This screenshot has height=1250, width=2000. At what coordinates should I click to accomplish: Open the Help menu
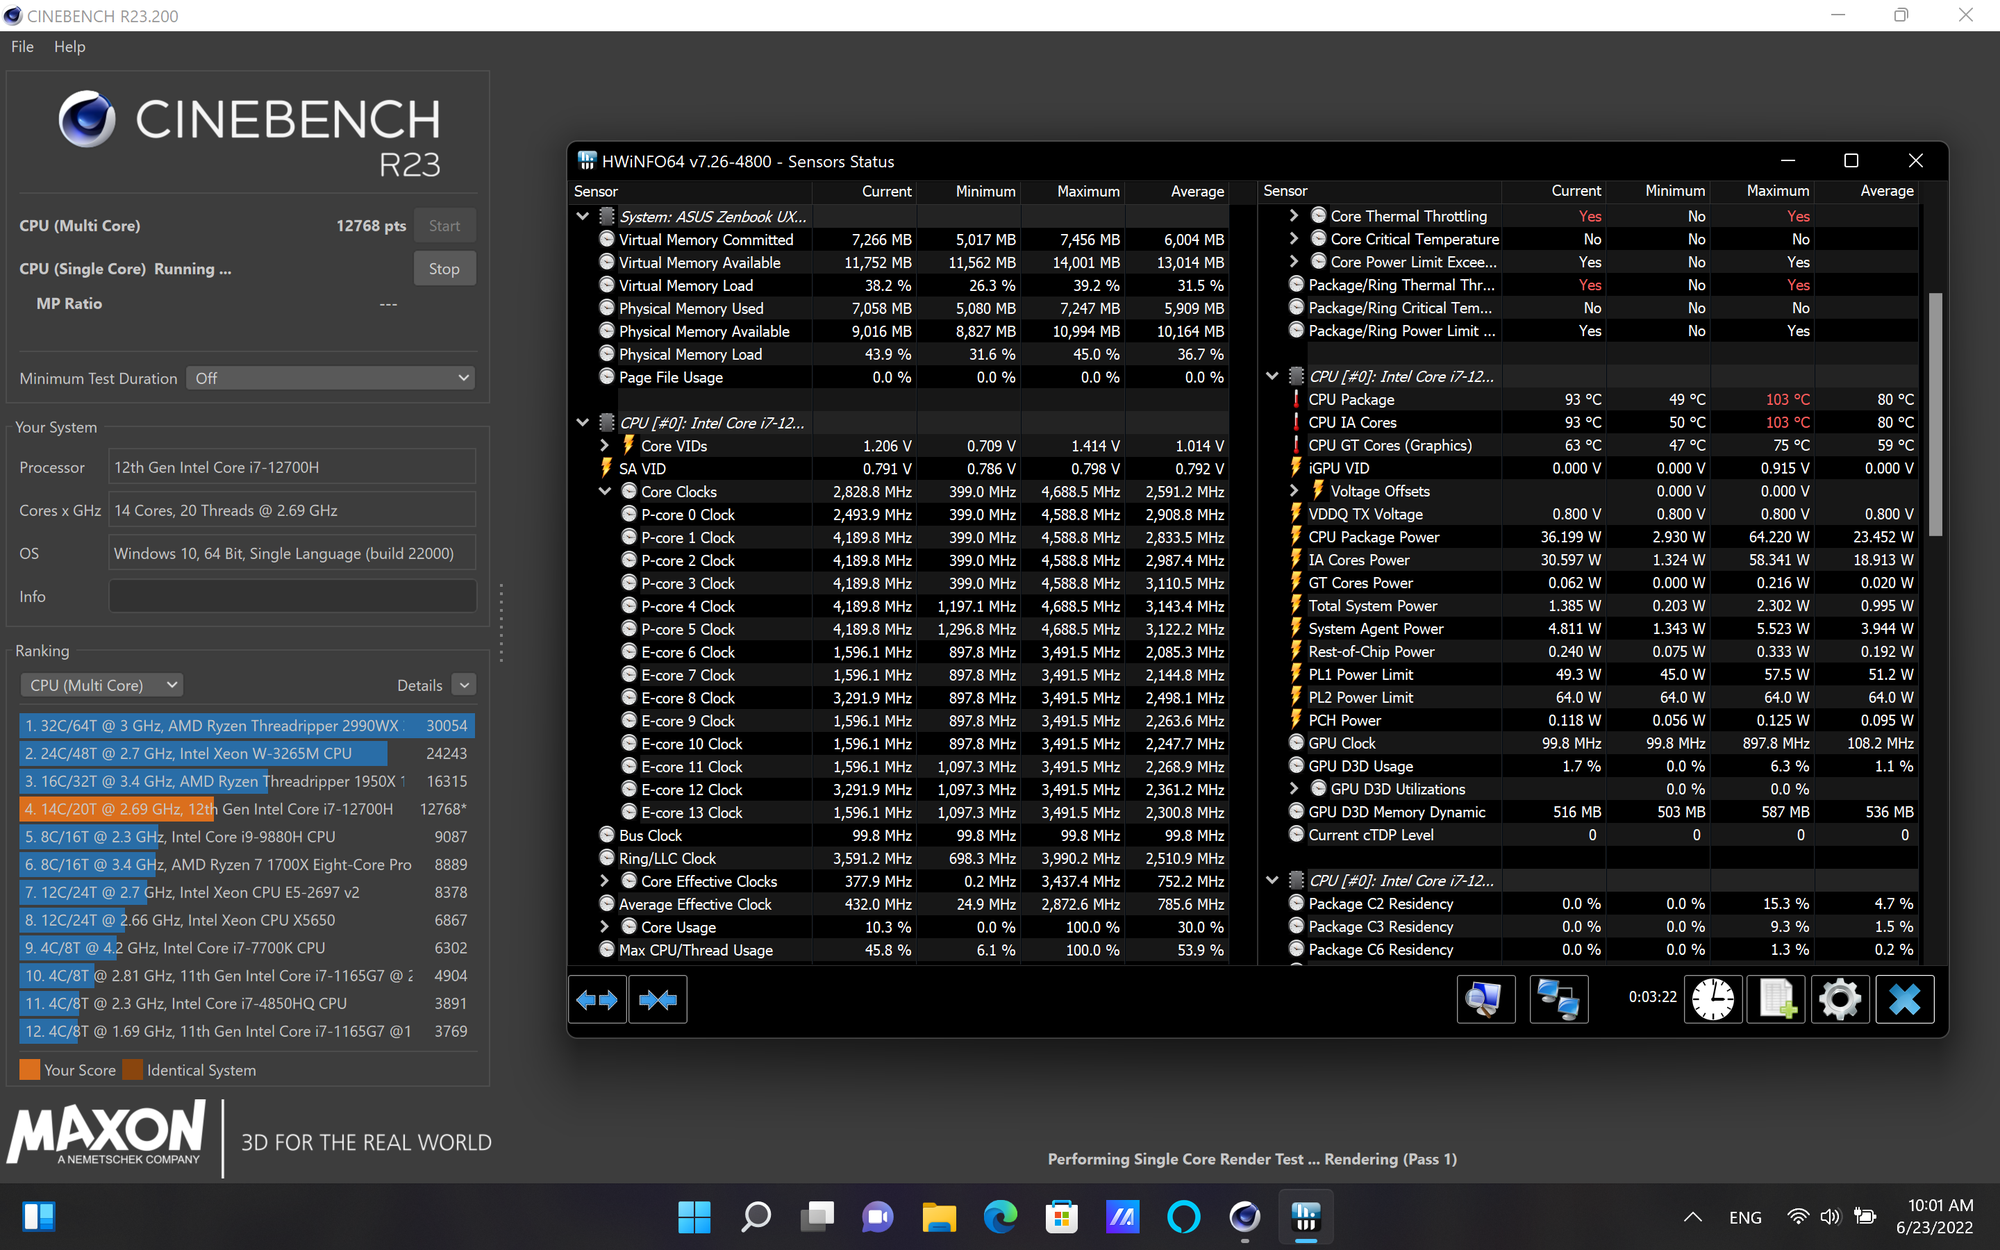point(69,47)
